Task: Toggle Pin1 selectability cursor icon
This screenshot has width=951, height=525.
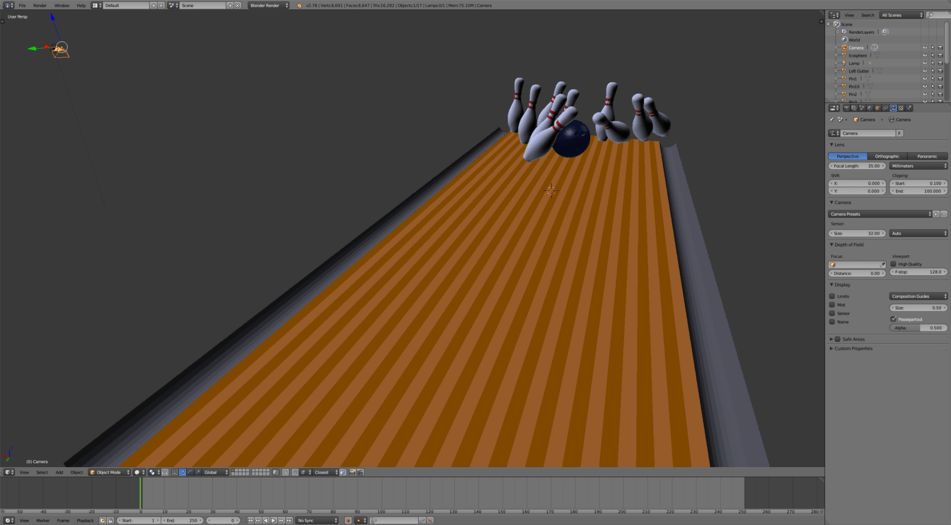Action: (933, 79)
